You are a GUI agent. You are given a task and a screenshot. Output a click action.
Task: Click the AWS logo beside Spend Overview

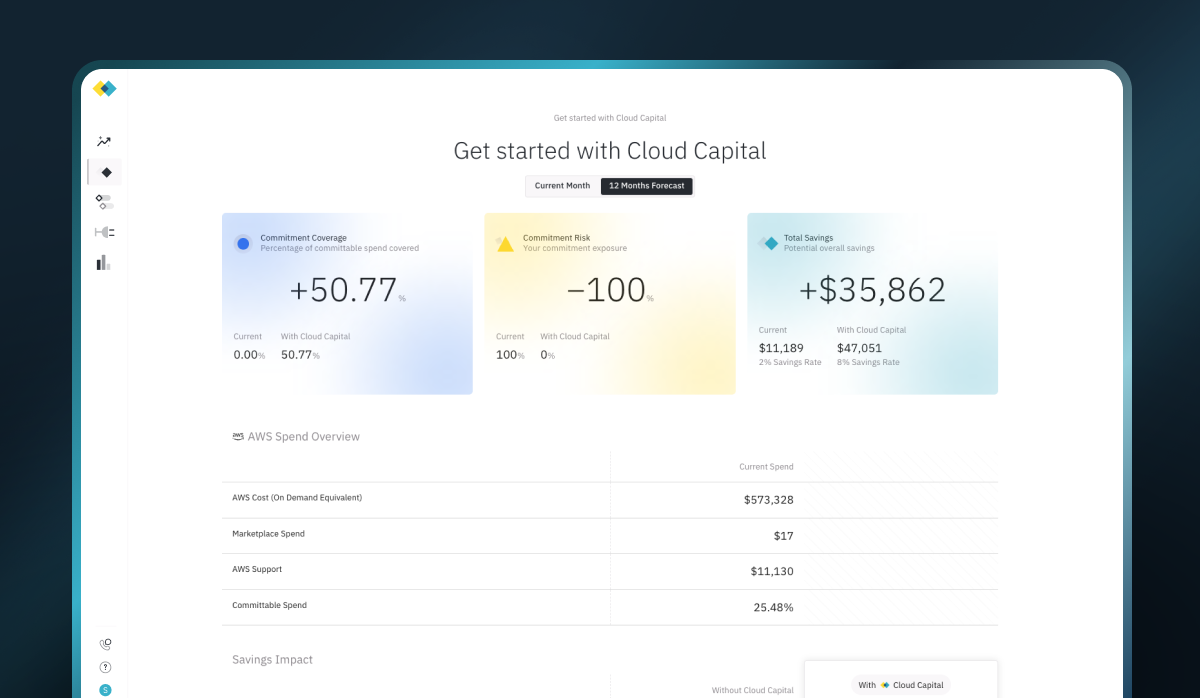click(238, 437)
